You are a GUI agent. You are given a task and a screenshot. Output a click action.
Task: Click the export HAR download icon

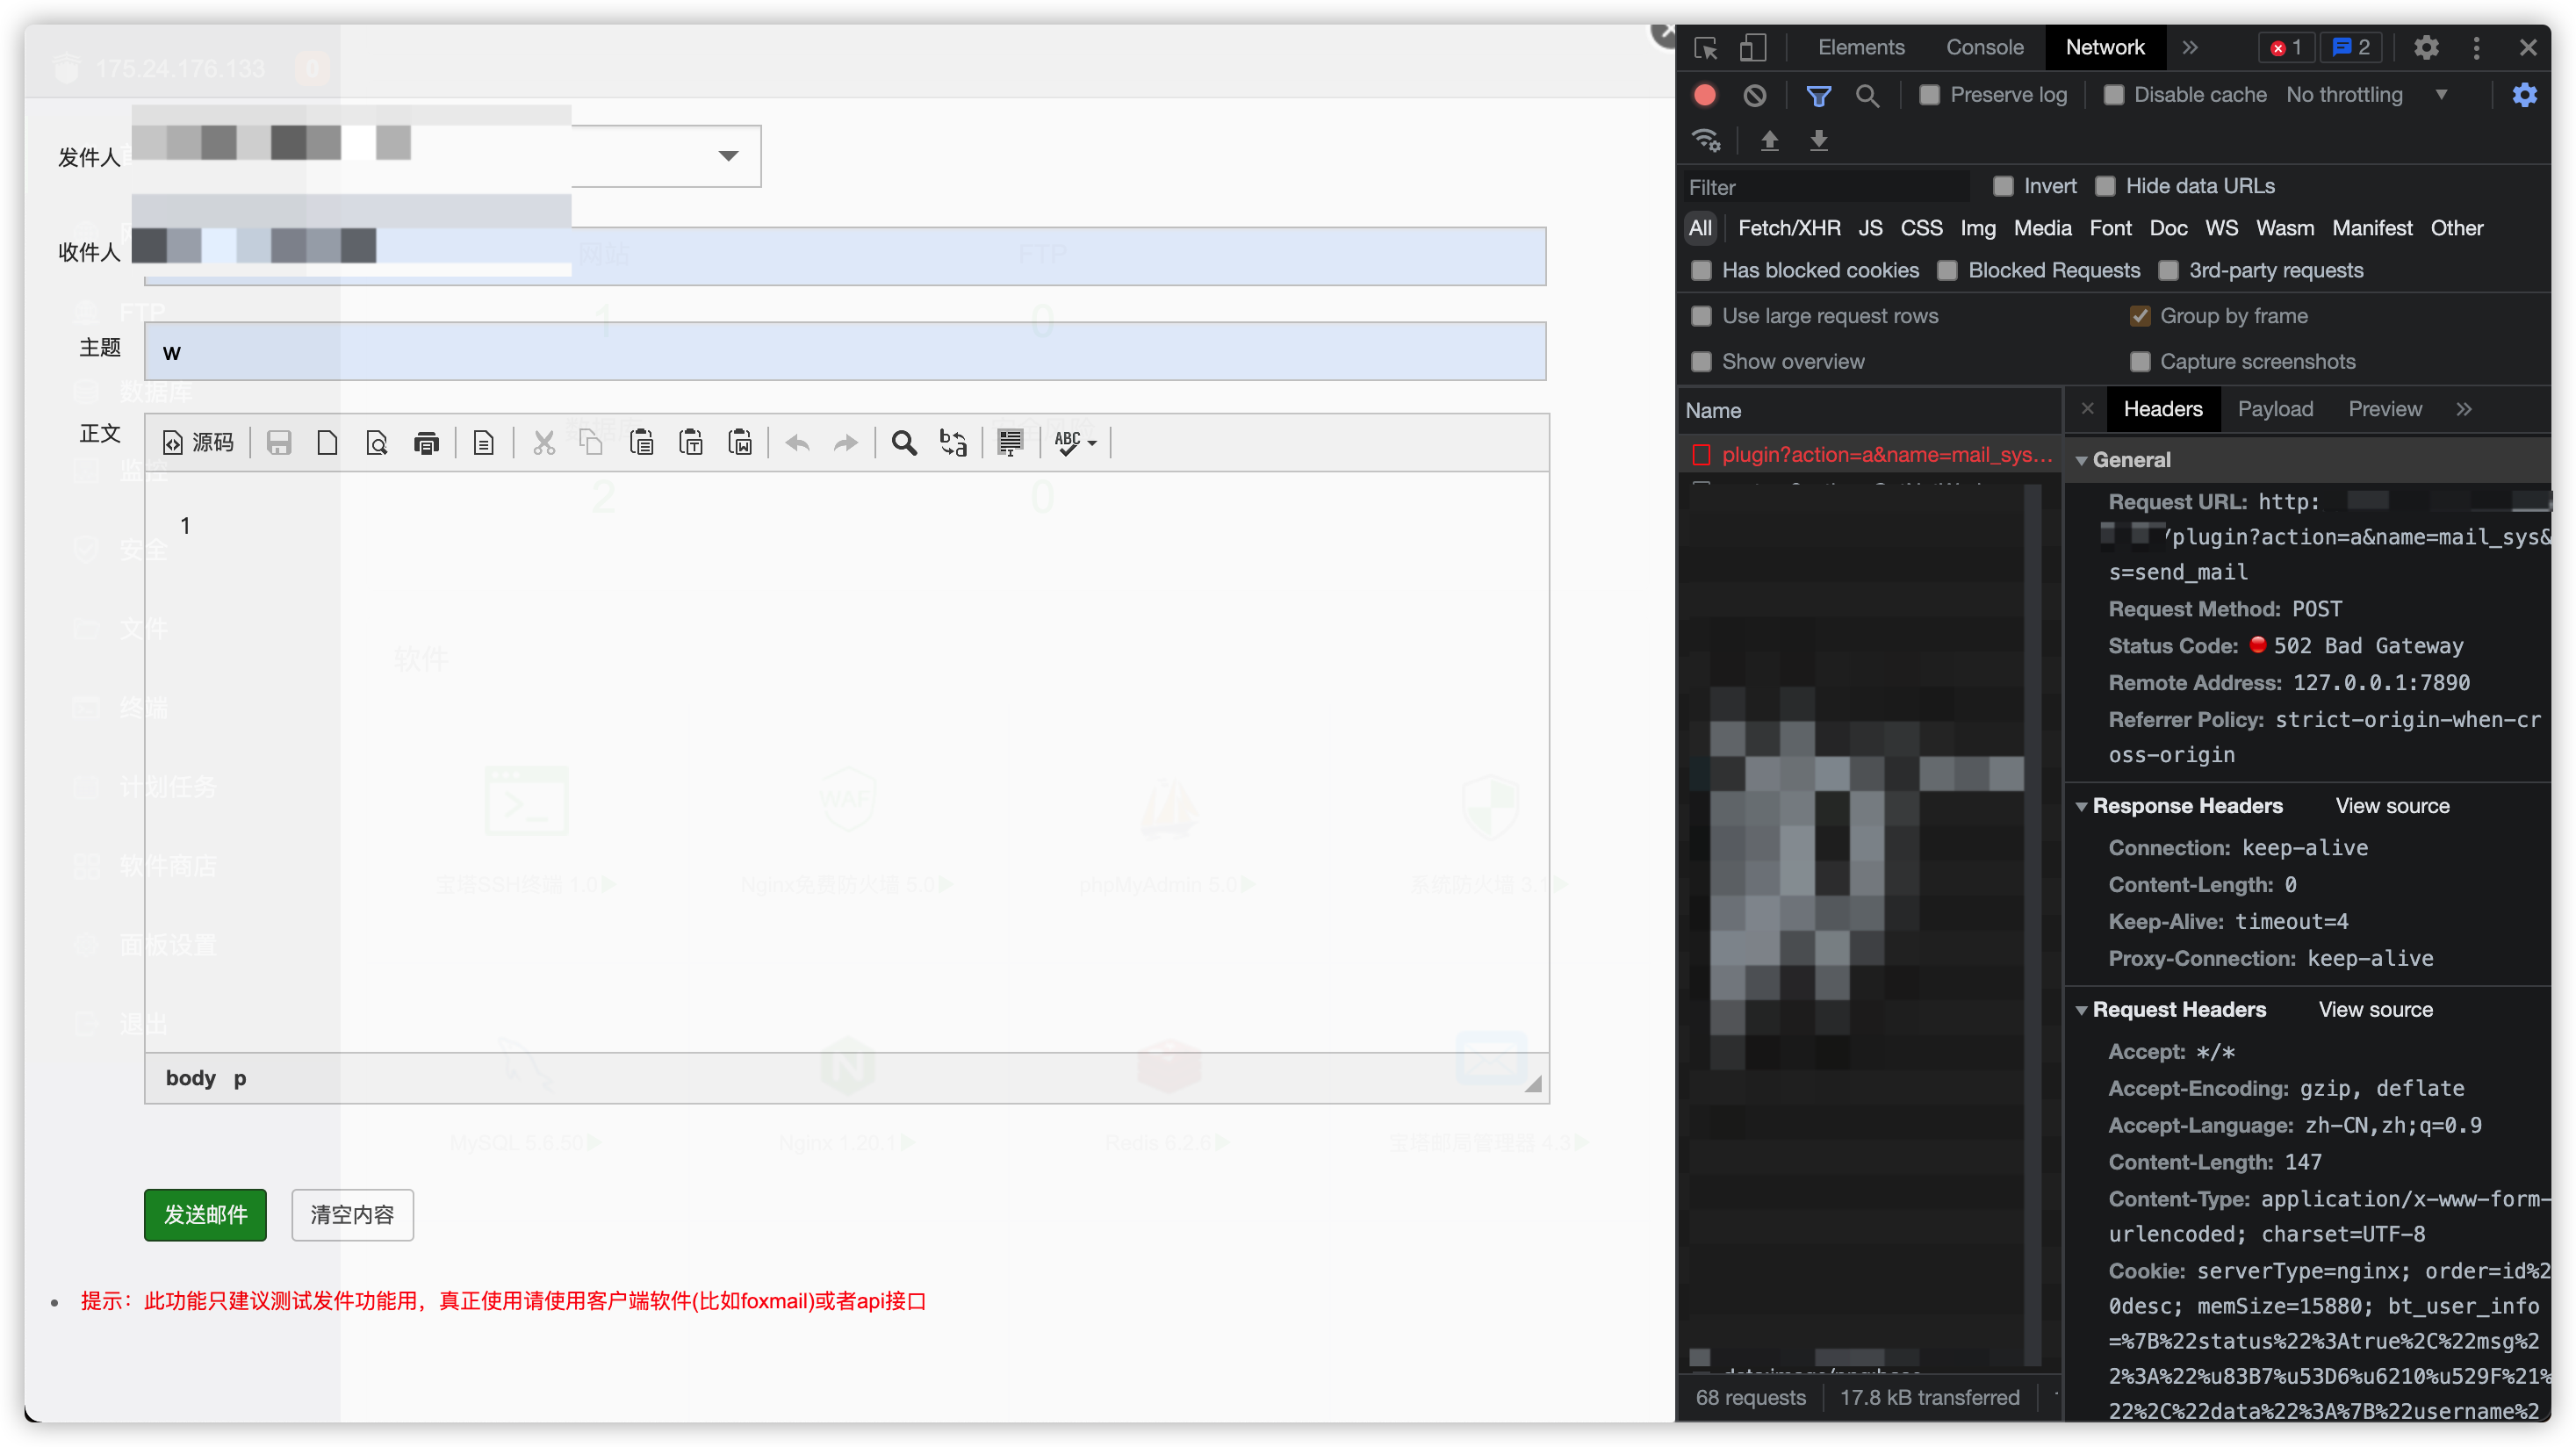1819,140
